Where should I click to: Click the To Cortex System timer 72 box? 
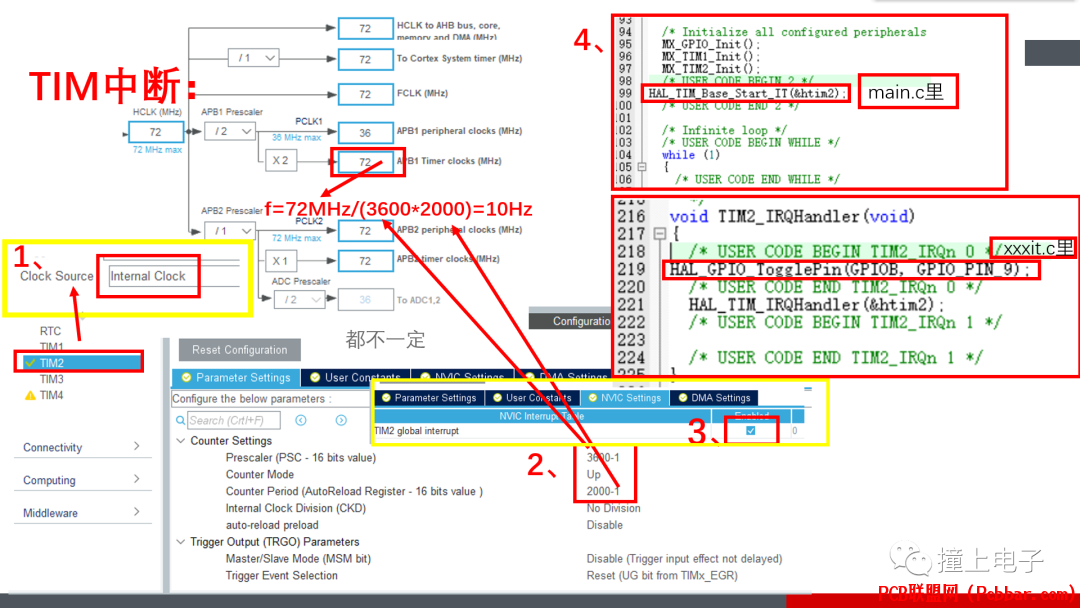coord(365,59)
